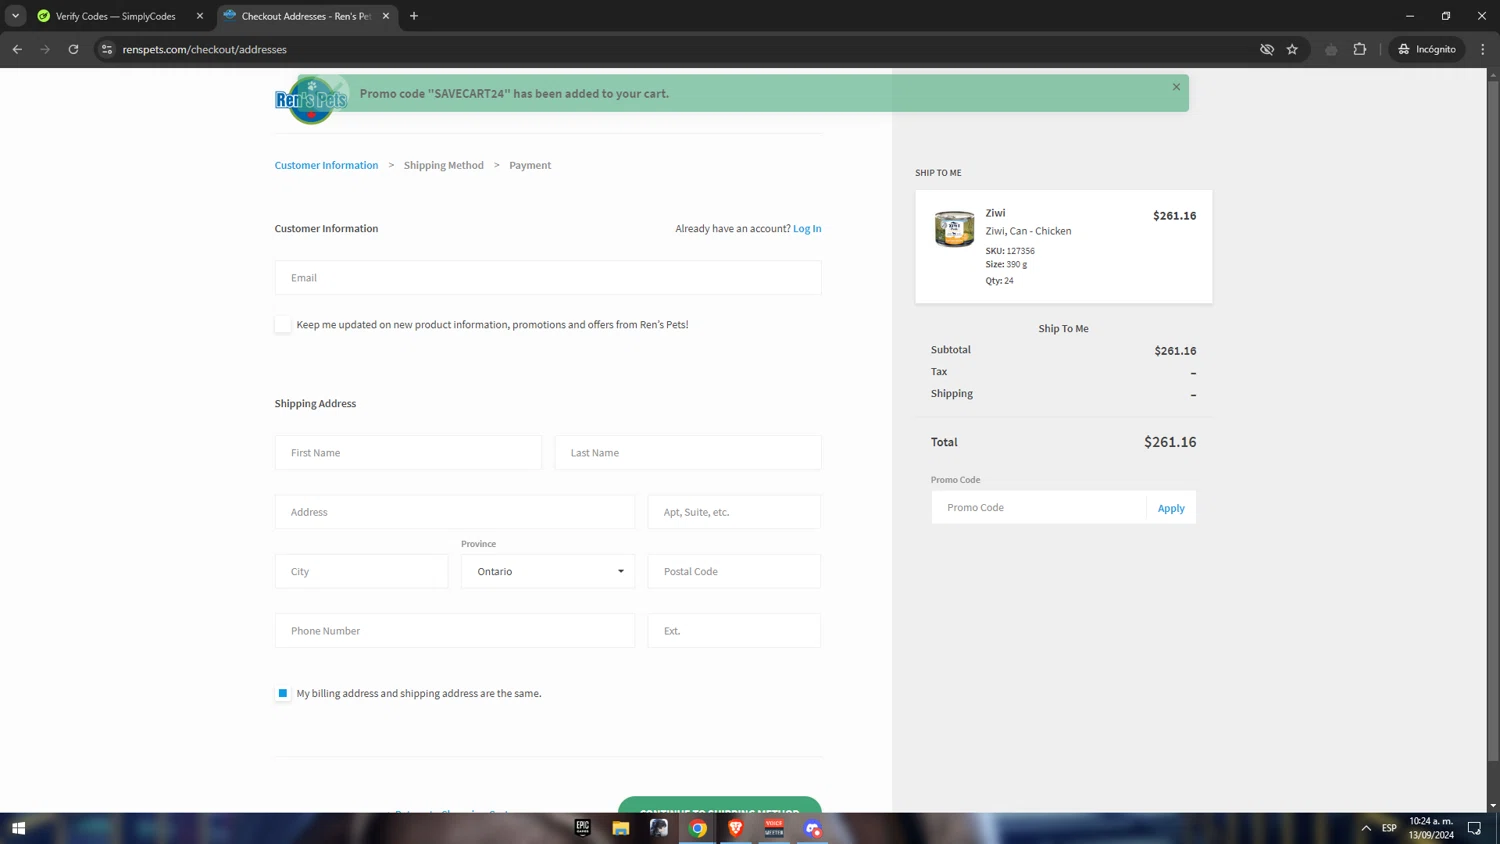Open a new browser tab
The height and width of the screenshot is (844, 1500).
414,16
